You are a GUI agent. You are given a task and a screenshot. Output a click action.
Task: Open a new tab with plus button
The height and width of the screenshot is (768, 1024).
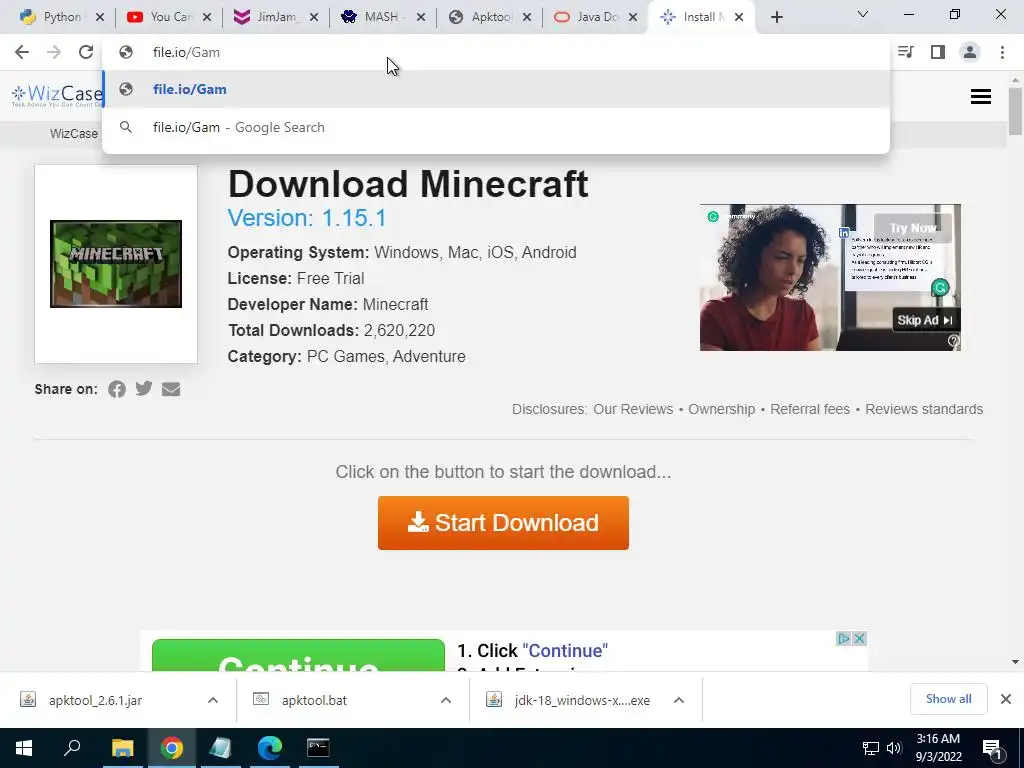[776, 17]
